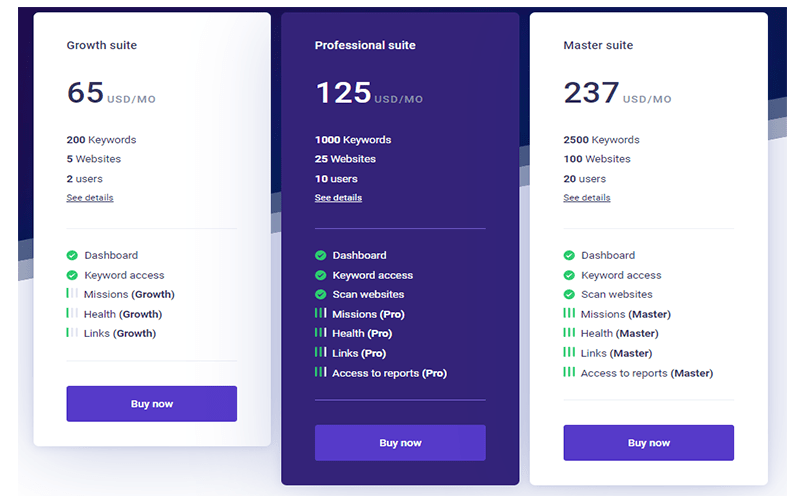Viewport: 800px width, 500px height.
Task: Click the 20 users text
Action: pyautogui.click(x=585, y=179)
